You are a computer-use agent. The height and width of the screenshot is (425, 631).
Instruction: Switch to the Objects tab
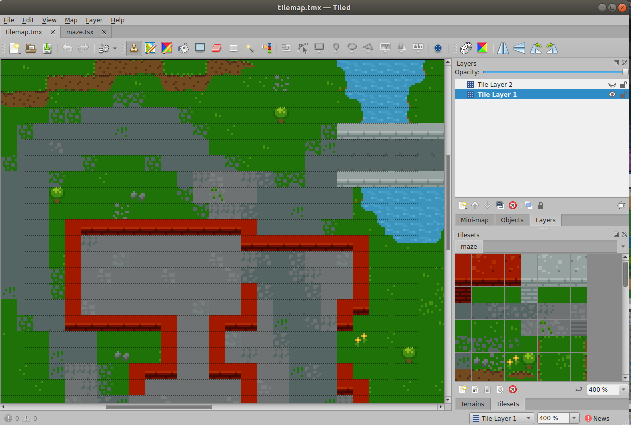click(511, 220)
